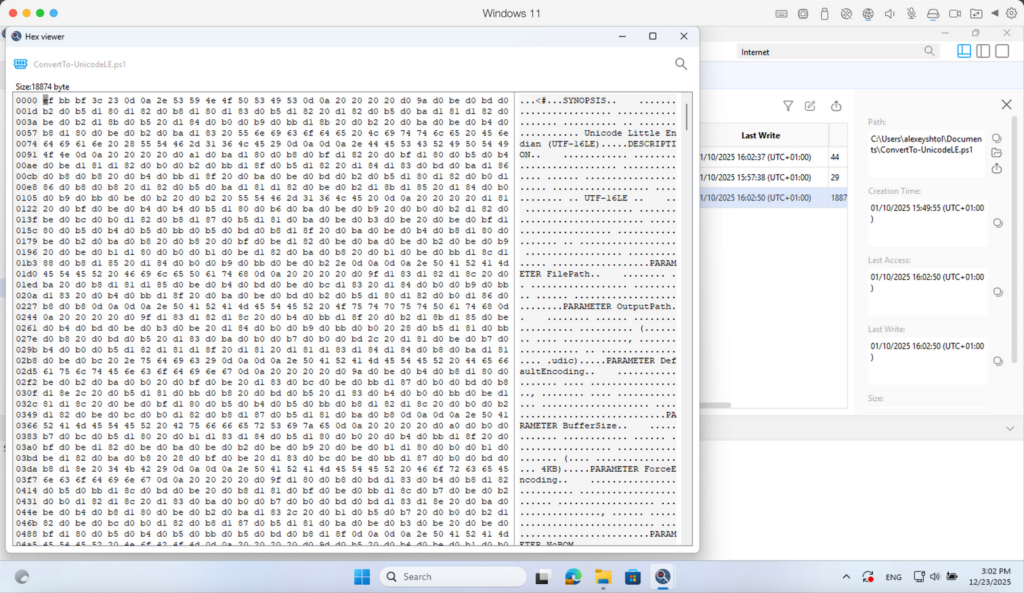The width and height of the screenshot is (1024, 593).
Task: Switch to single-pane layout view
Action: (1004, 51)
